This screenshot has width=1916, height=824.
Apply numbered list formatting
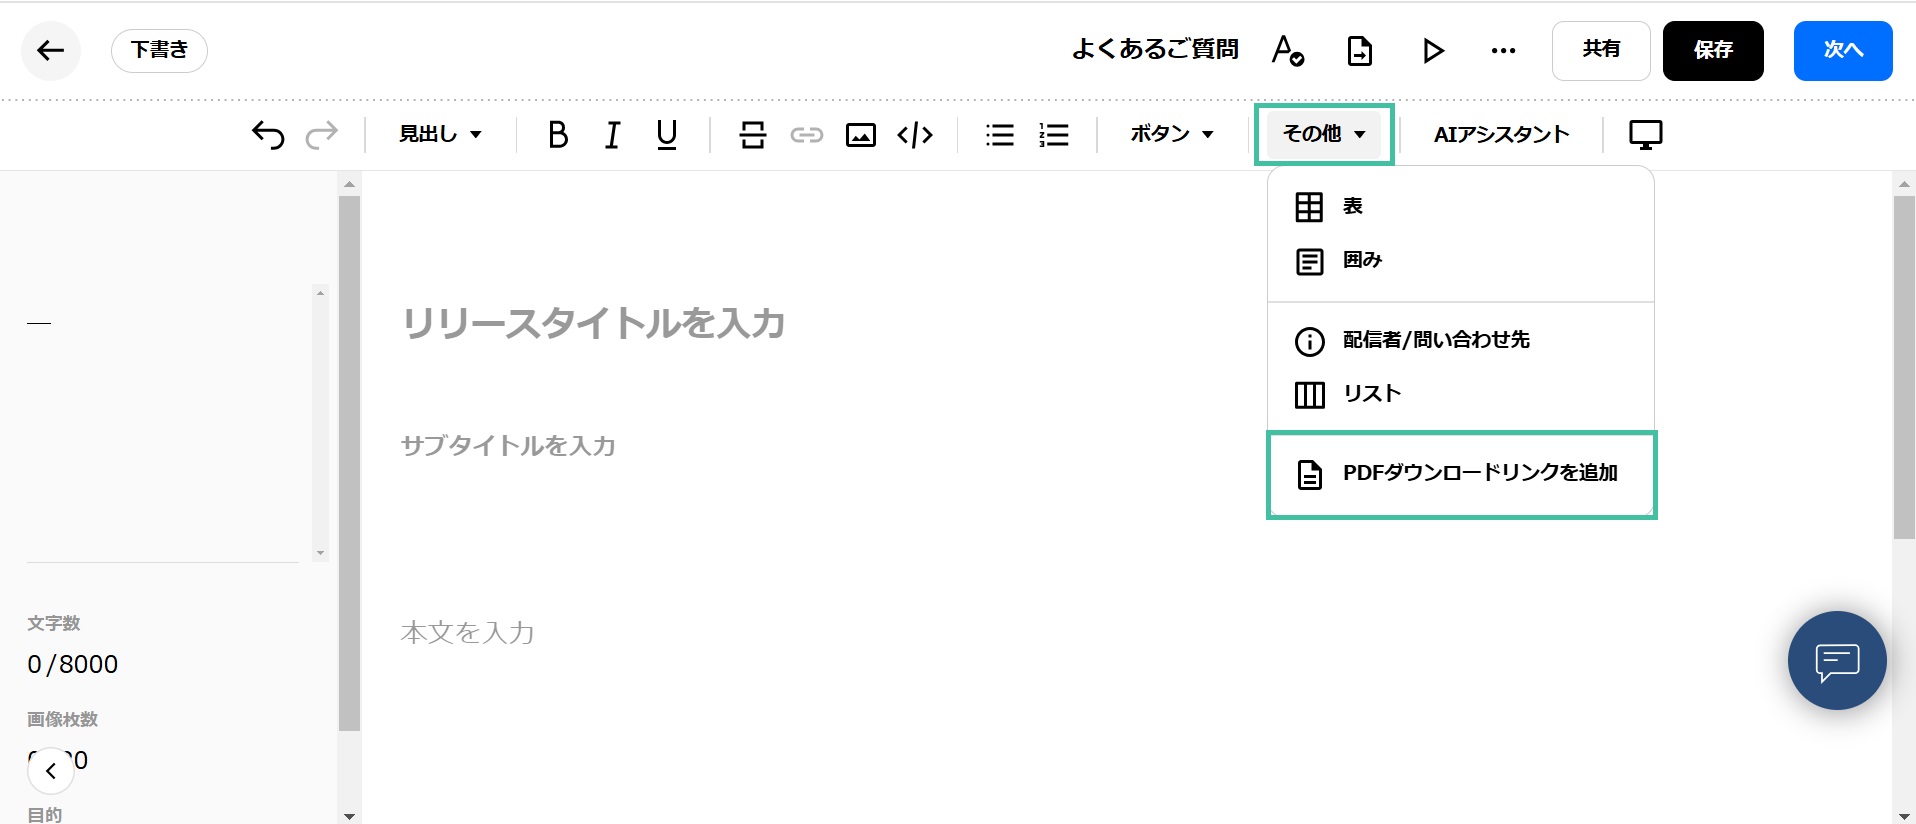pos(1053,134)
